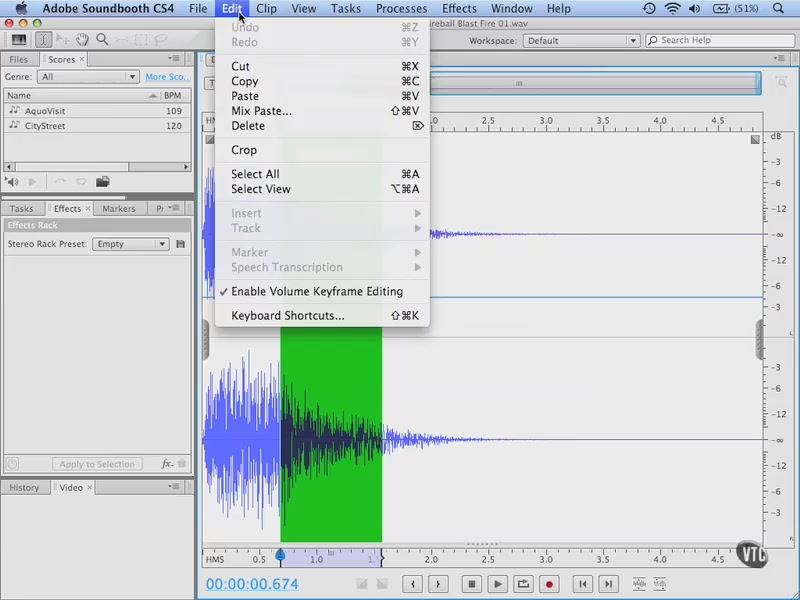The height and width of the screenshot is (600, 800).
Task: Open the Processes menu
Action: pyautogui.click(x=402, y=8)
